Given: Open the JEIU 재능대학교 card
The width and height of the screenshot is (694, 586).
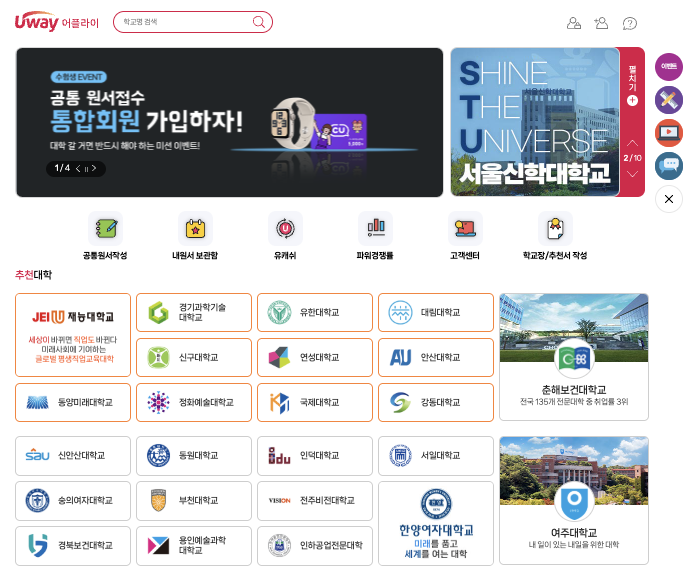Looking at the screenshot, I should (x=73, y=335).
